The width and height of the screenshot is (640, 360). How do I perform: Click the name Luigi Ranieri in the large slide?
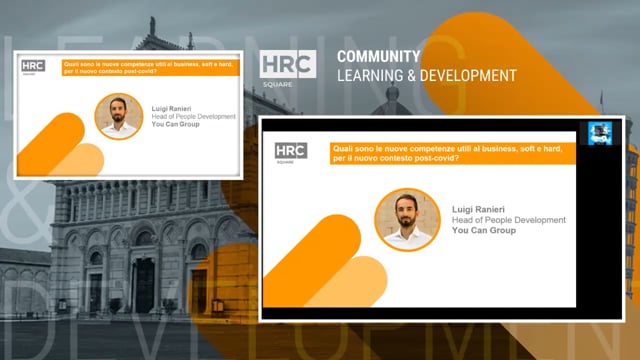[478, 209]
